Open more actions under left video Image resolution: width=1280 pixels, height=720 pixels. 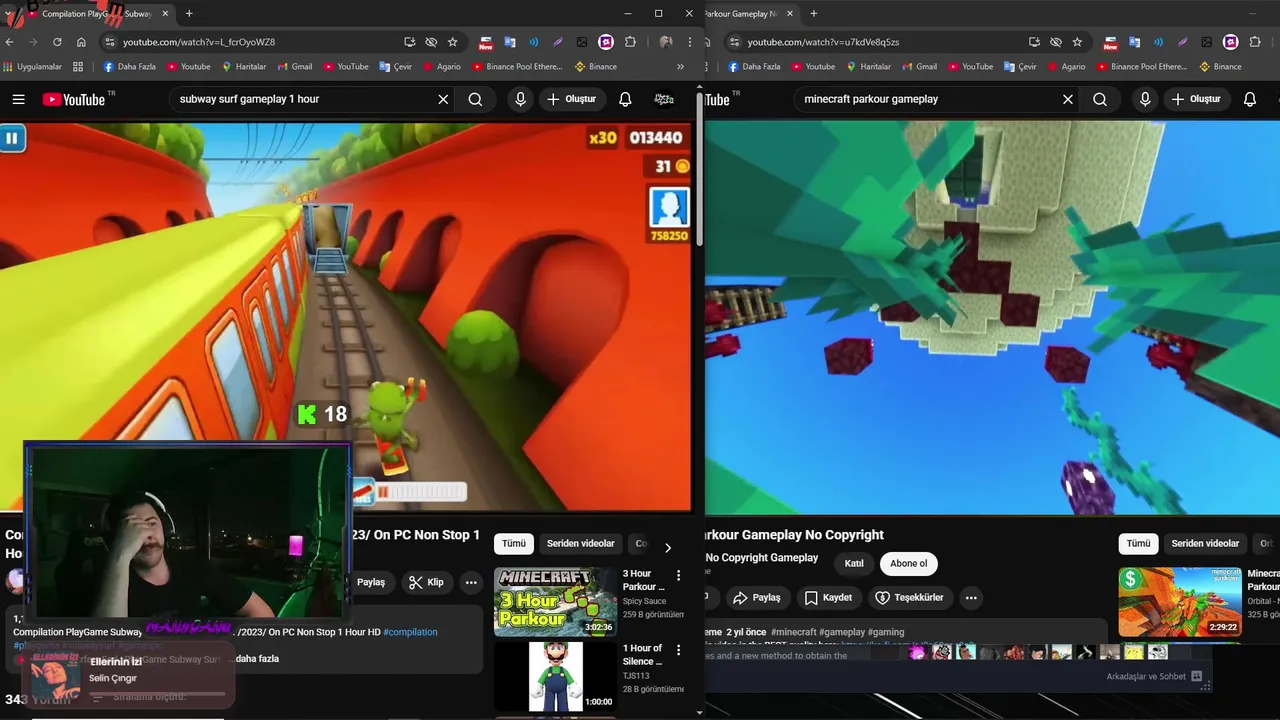tap(470, 582)
